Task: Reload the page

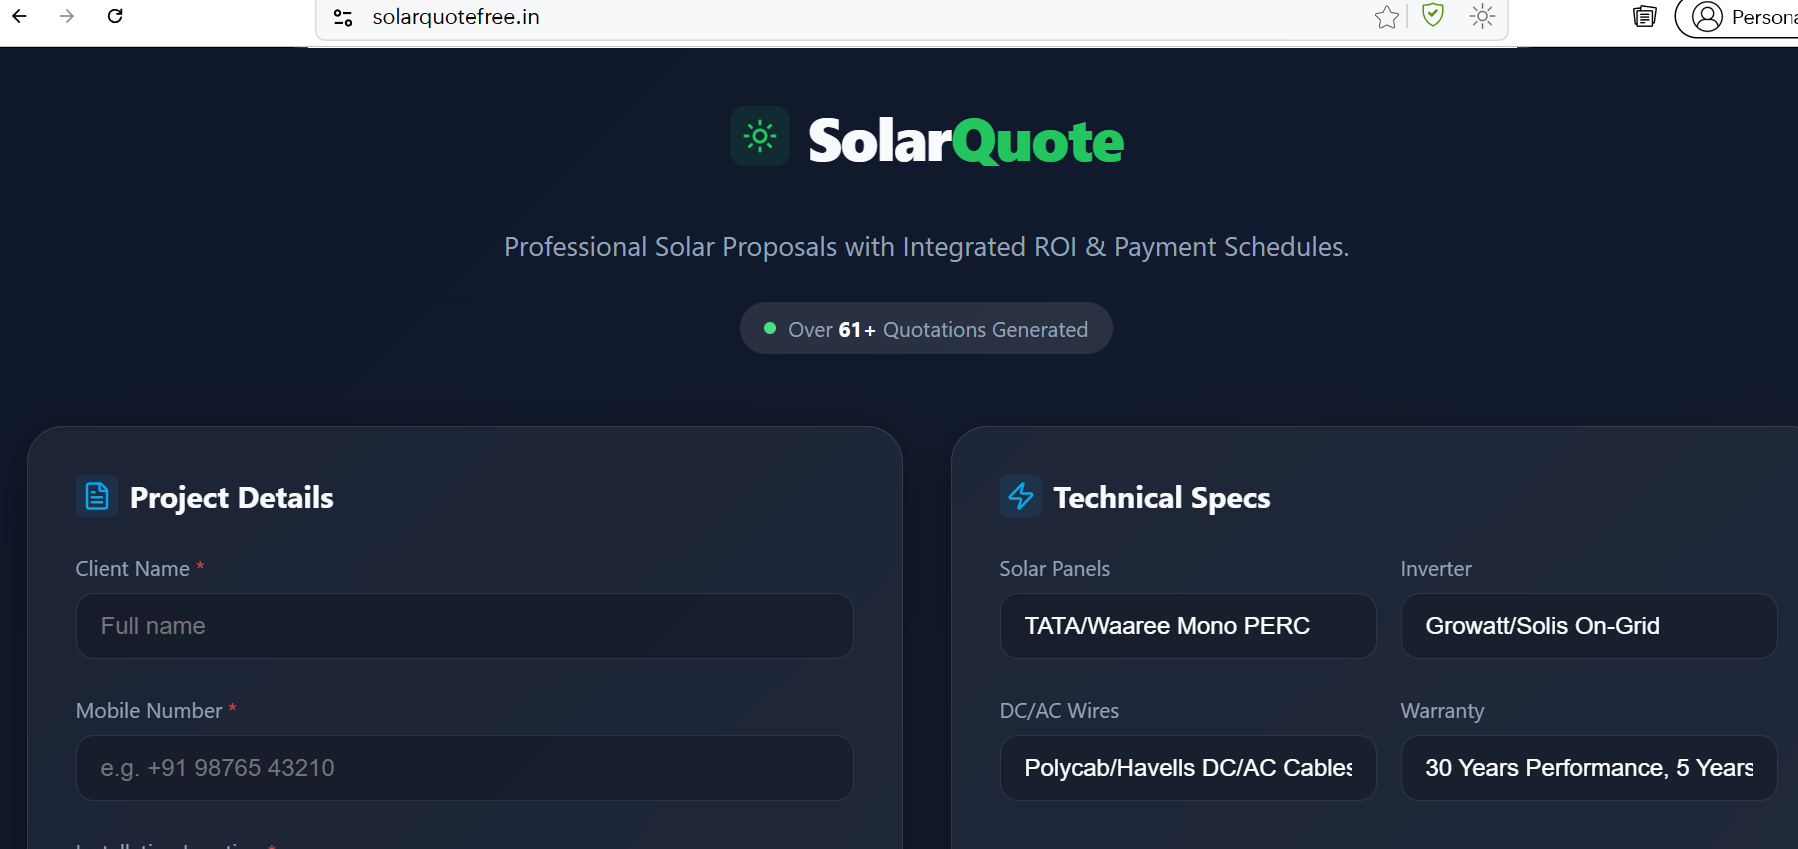Action: click(x=115, y=16)
